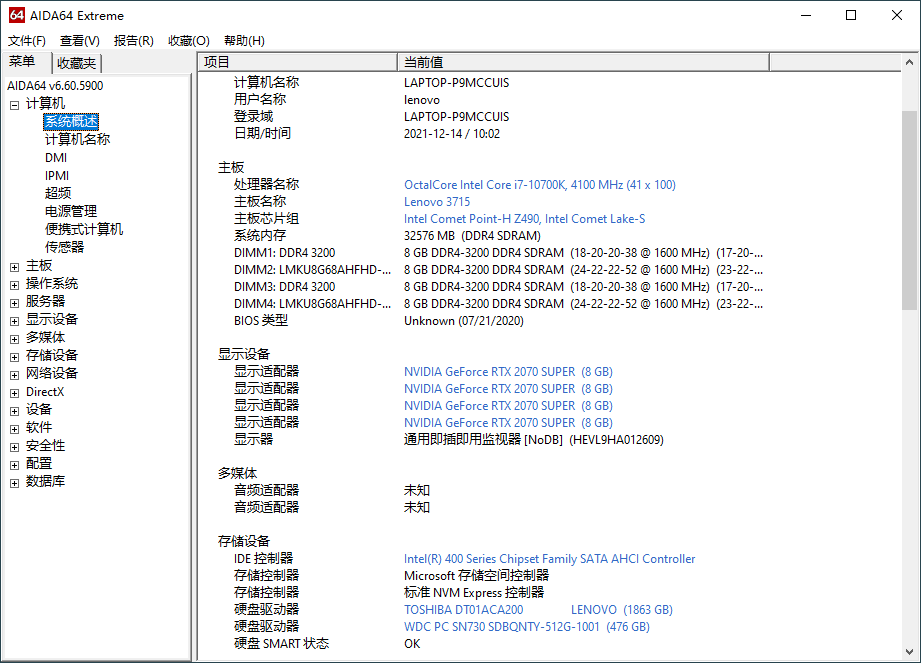
Task: Click the DirectX category icon
Action: pos(44,391)
